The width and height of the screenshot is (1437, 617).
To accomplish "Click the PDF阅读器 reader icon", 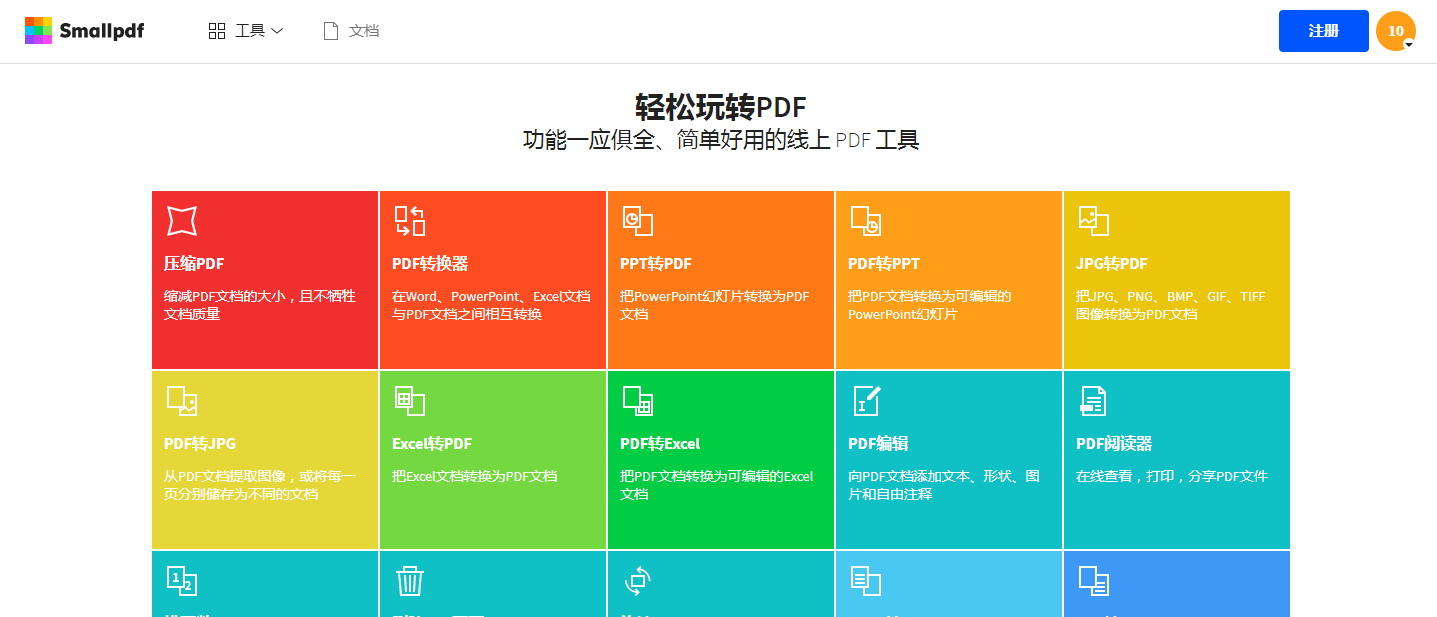I will click(x=1093, y=401).
